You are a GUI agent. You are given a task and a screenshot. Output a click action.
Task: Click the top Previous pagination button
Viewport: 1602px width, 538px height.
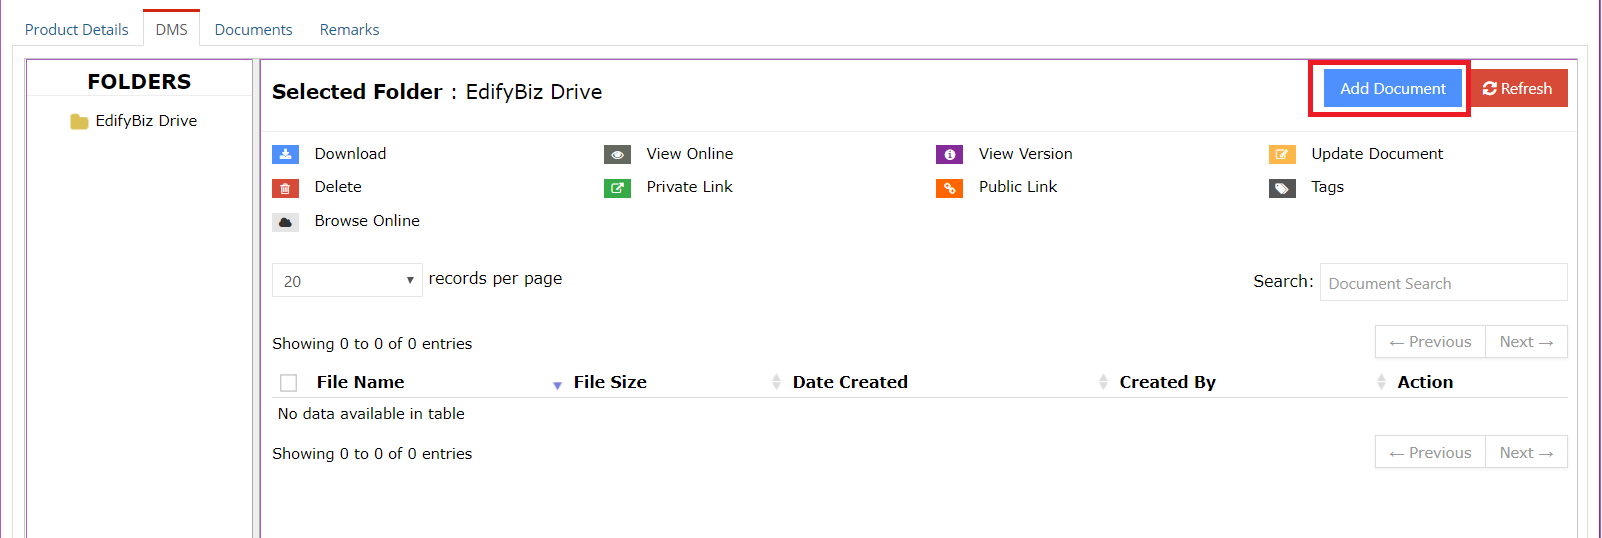pos(1430,342)
